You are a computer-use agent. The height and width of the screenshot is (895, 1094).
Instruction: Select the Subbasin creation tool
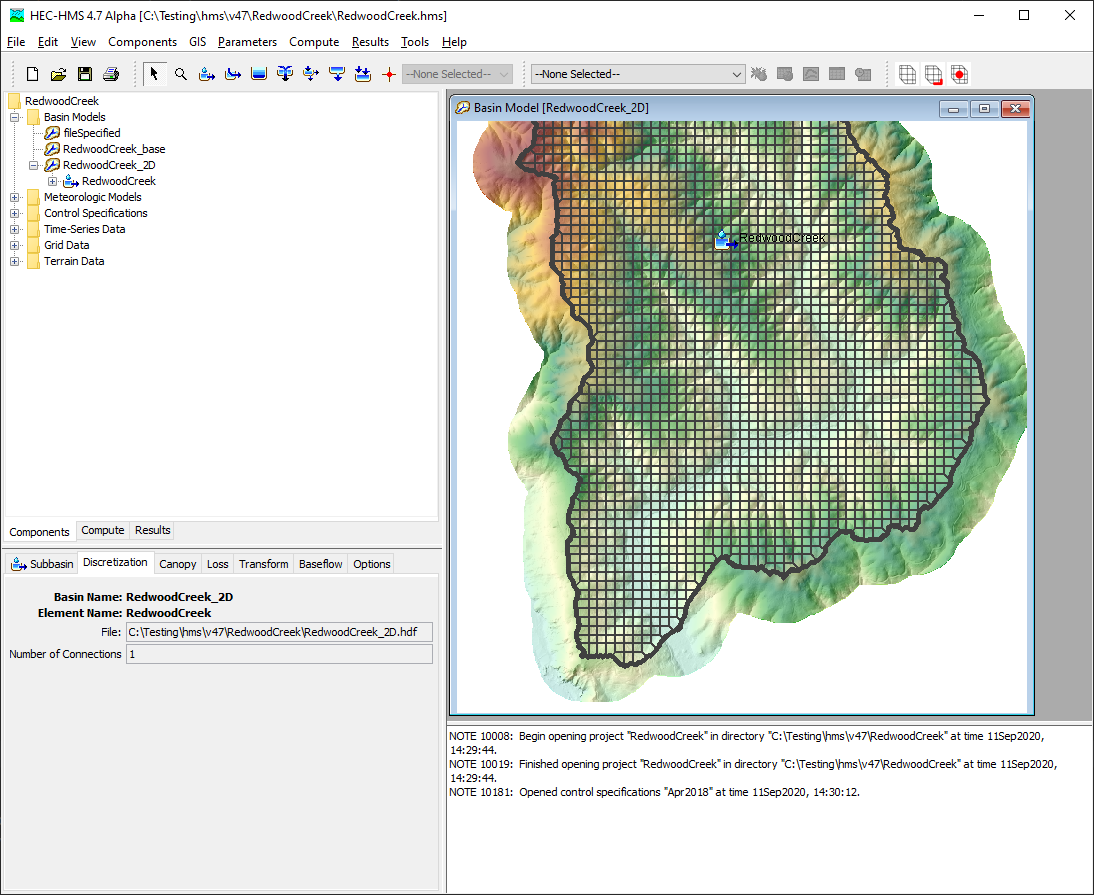point(207,74)
